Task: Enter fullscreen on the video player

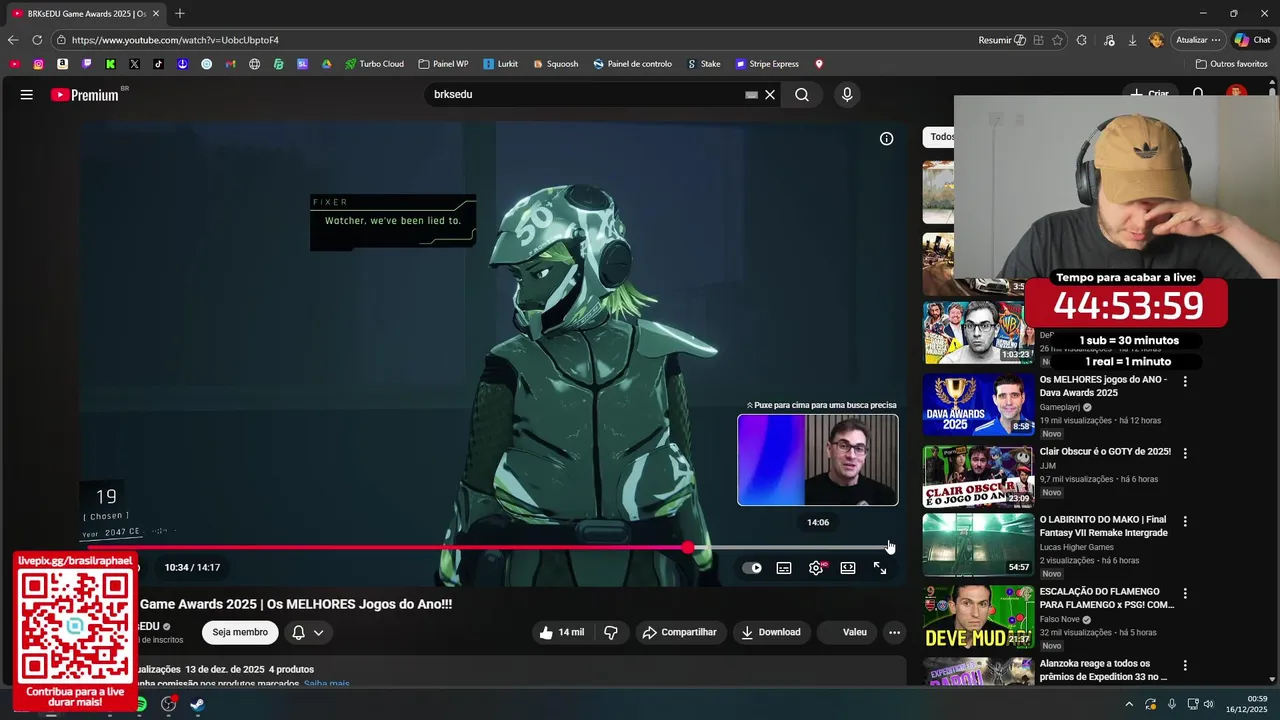Action: tap(880, 568)
